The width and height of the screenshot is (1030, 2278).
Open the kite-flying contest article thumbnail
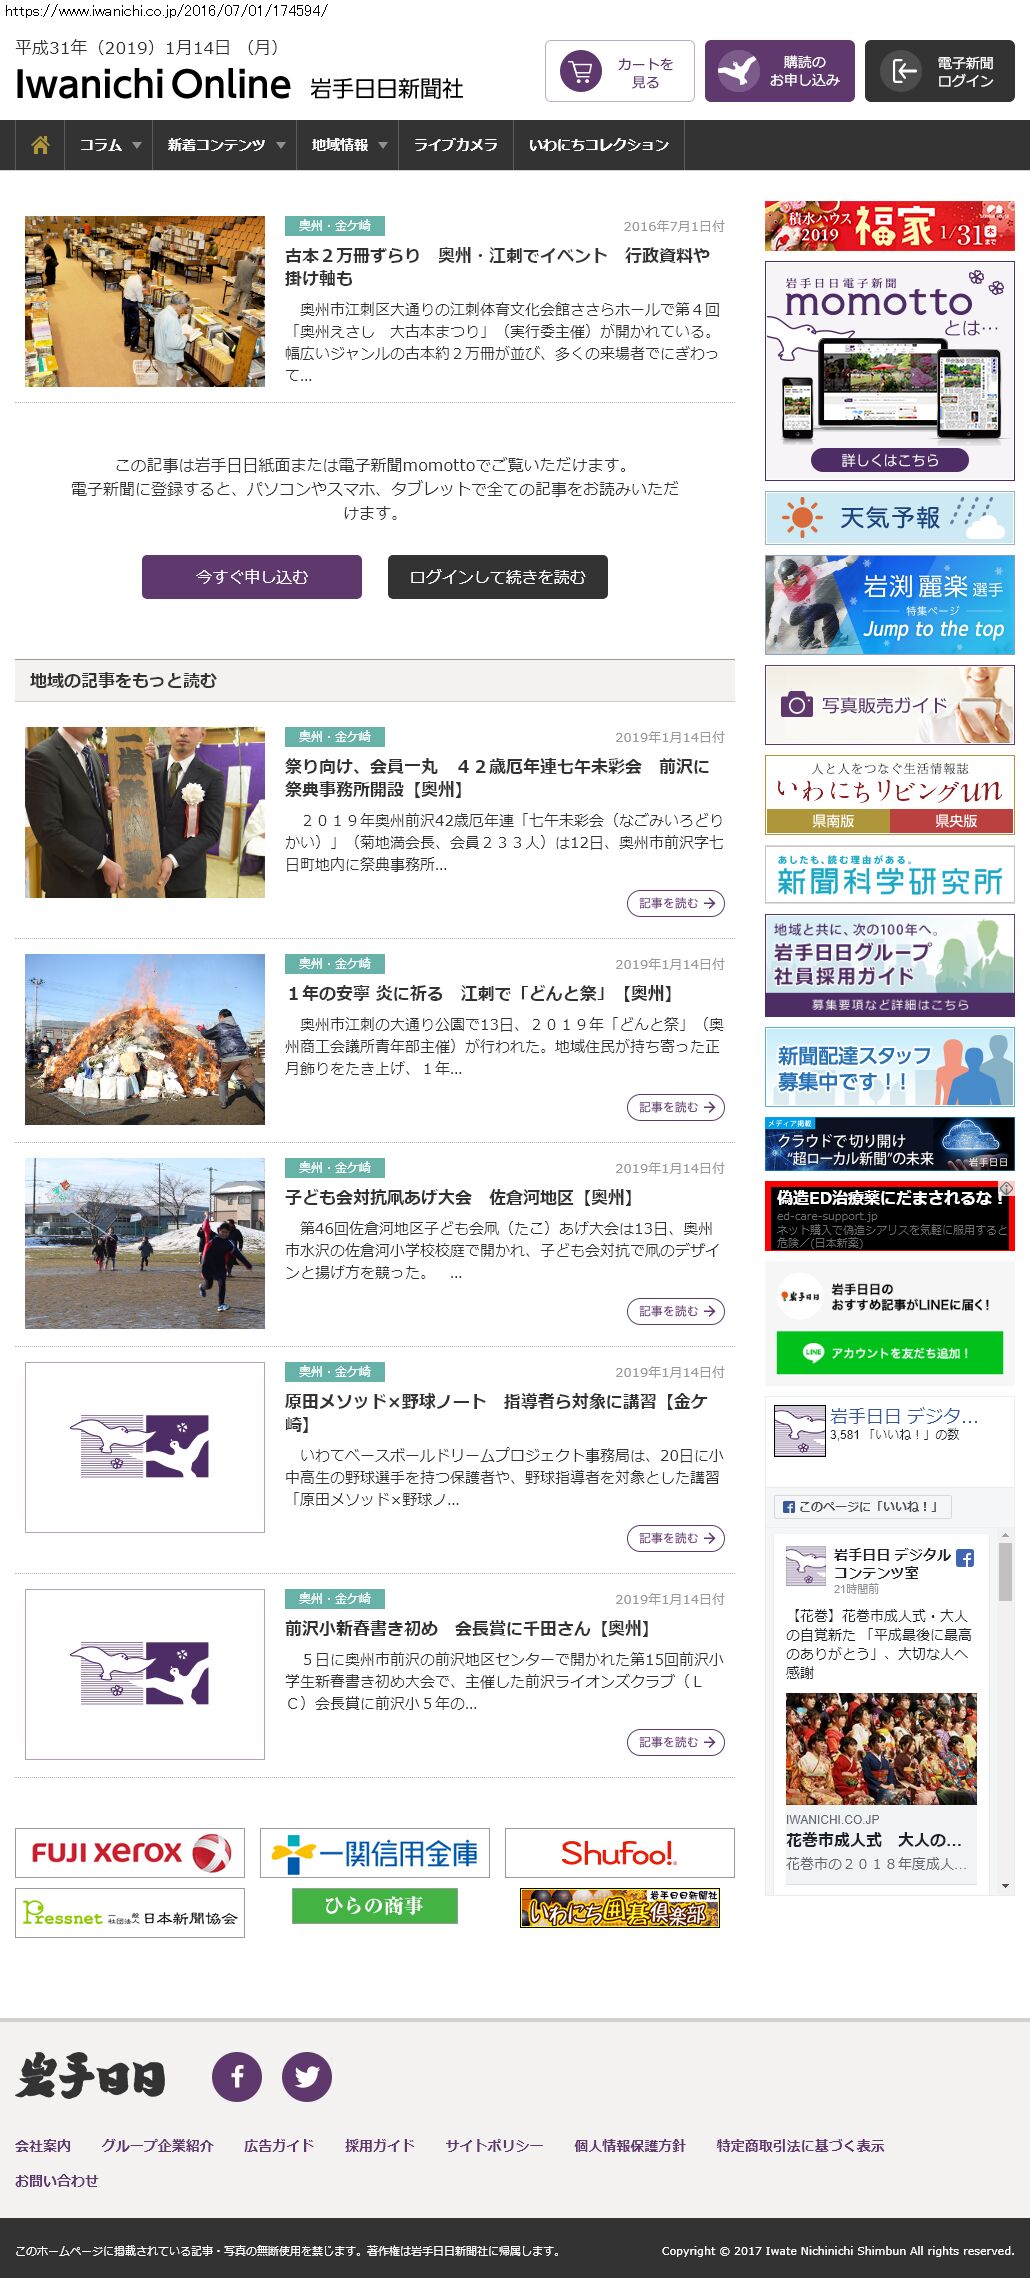pos(145,1243)
